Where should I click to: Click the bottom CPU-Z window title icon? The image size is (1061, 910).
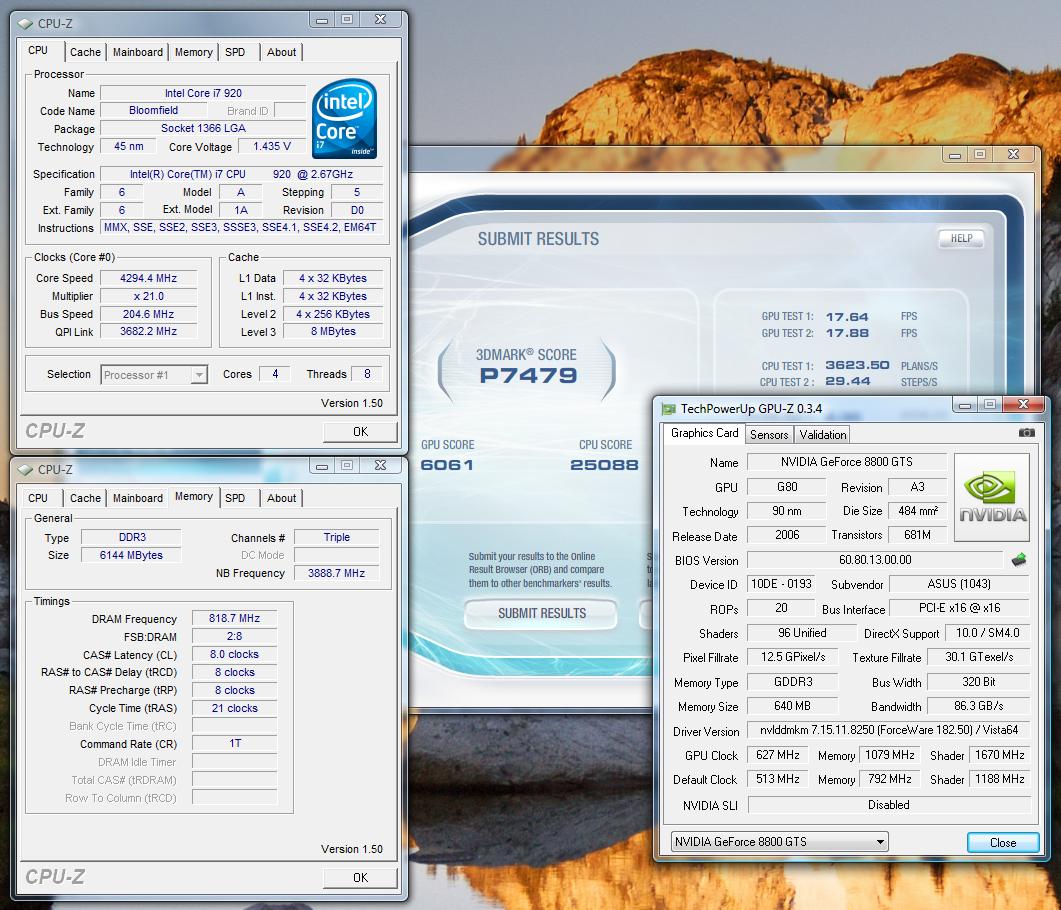pyautogui.click(x=25, y=470)
